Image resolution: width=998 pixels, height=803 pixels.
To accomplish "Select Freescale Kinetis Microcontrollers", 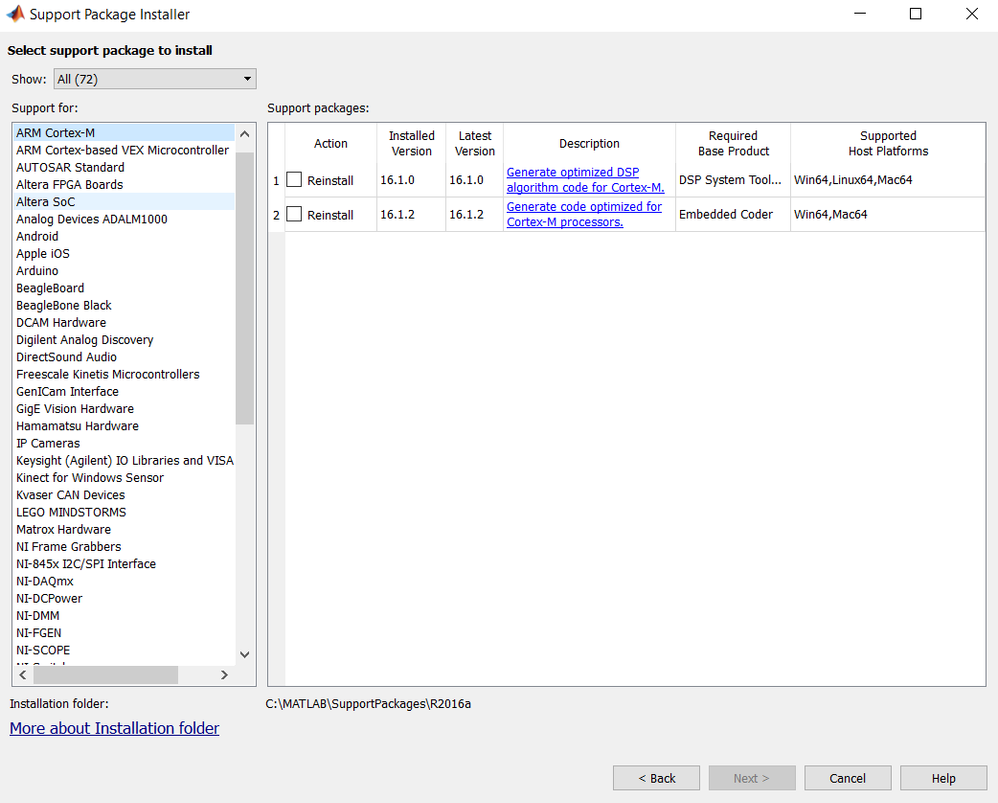I will (x=124, y=374).
